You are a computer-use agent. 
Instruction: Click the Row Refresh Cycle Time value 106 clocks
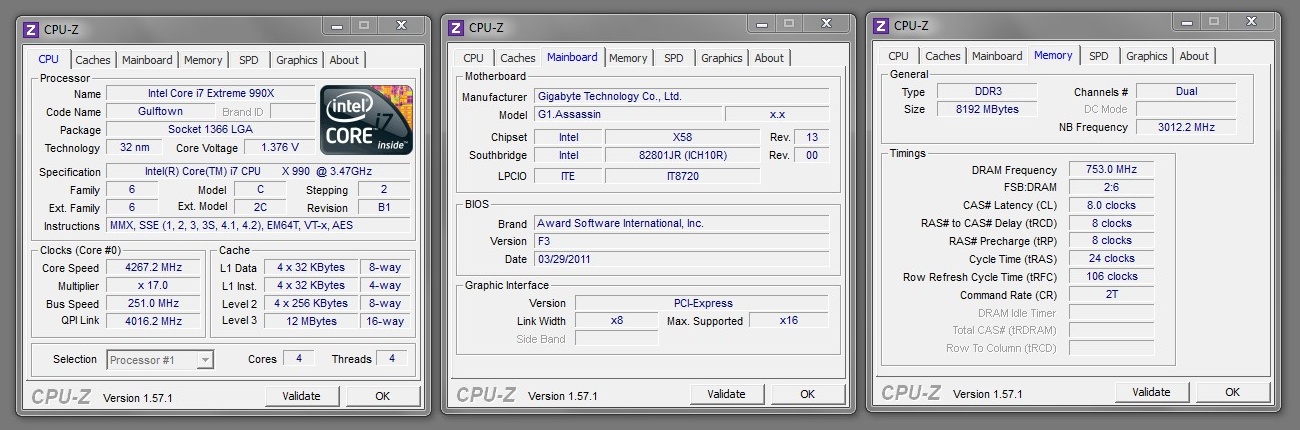(1112, 277)
